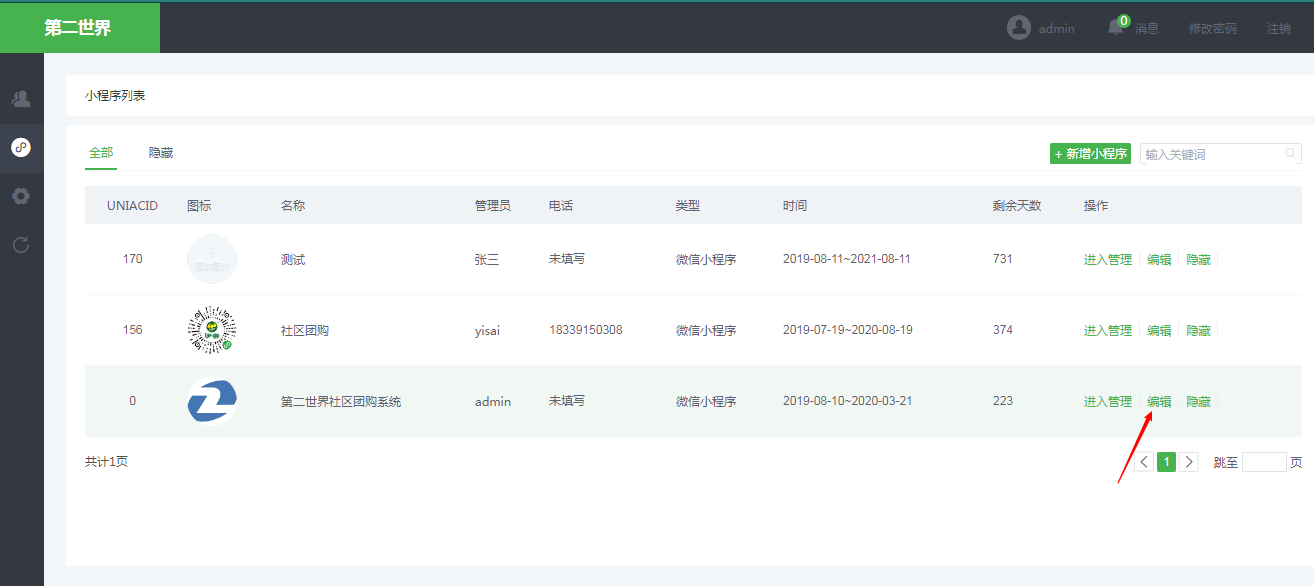
Task: Click 注销 to log out
Action: (x=1279, y=29)
